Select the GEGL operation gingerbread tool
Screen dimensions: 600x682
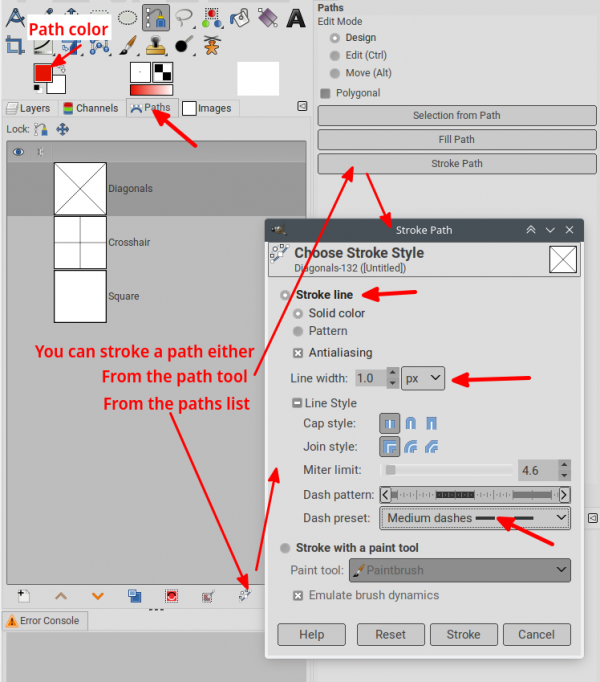(x=212, y=45)
